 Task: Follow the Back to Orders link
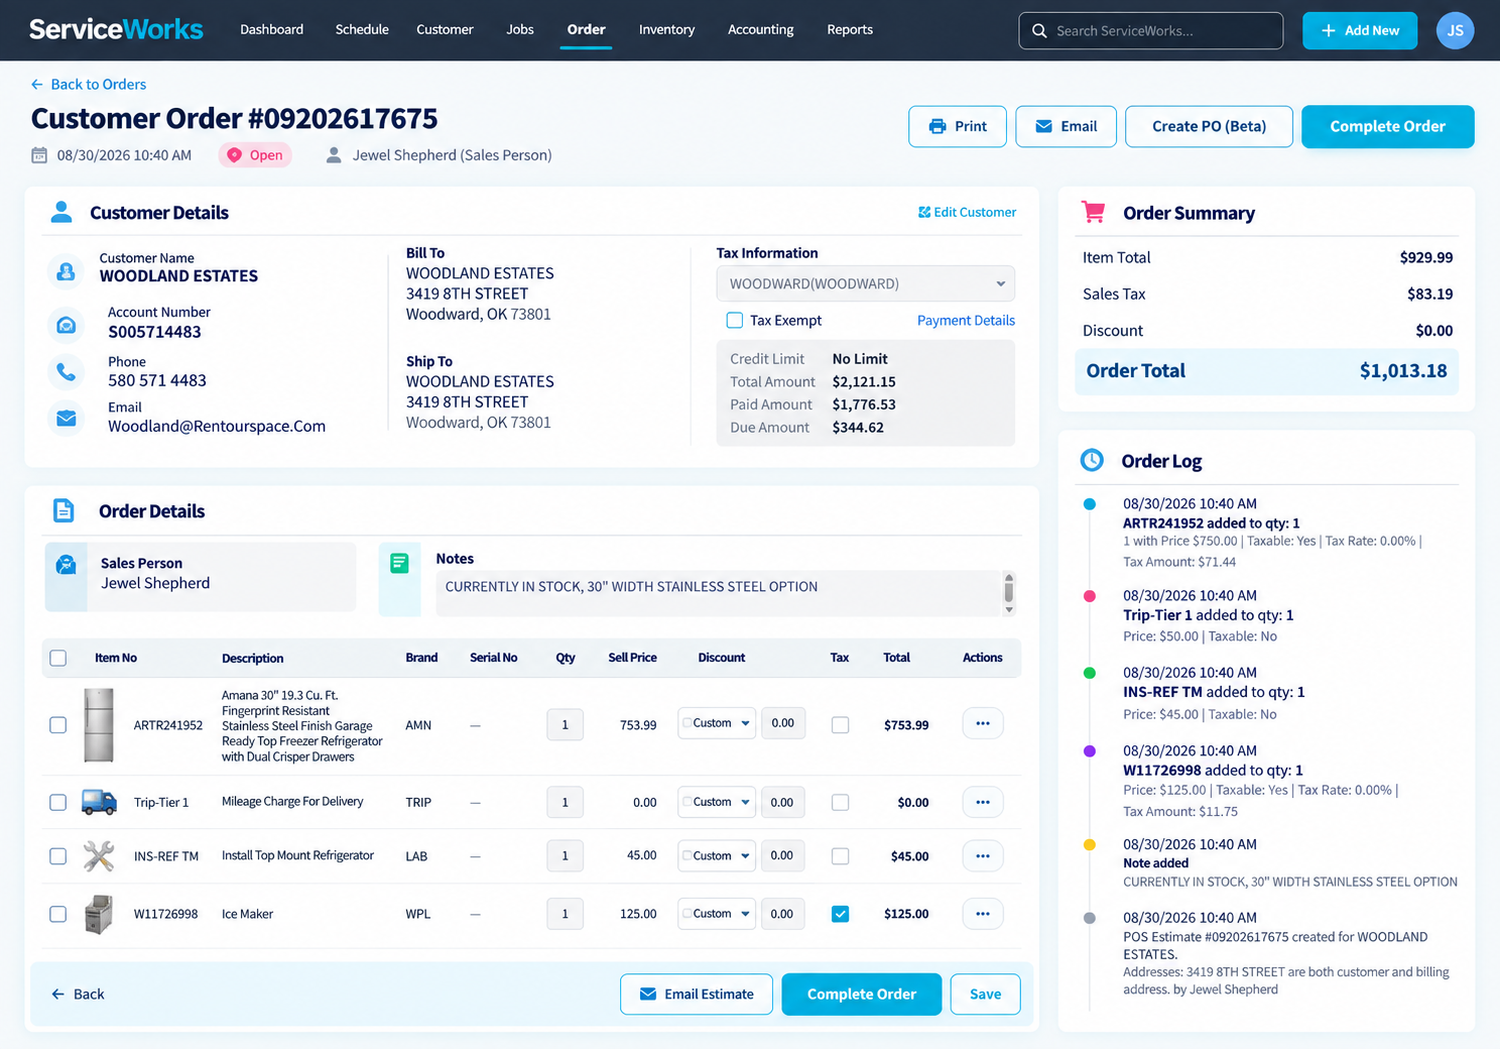88,84
